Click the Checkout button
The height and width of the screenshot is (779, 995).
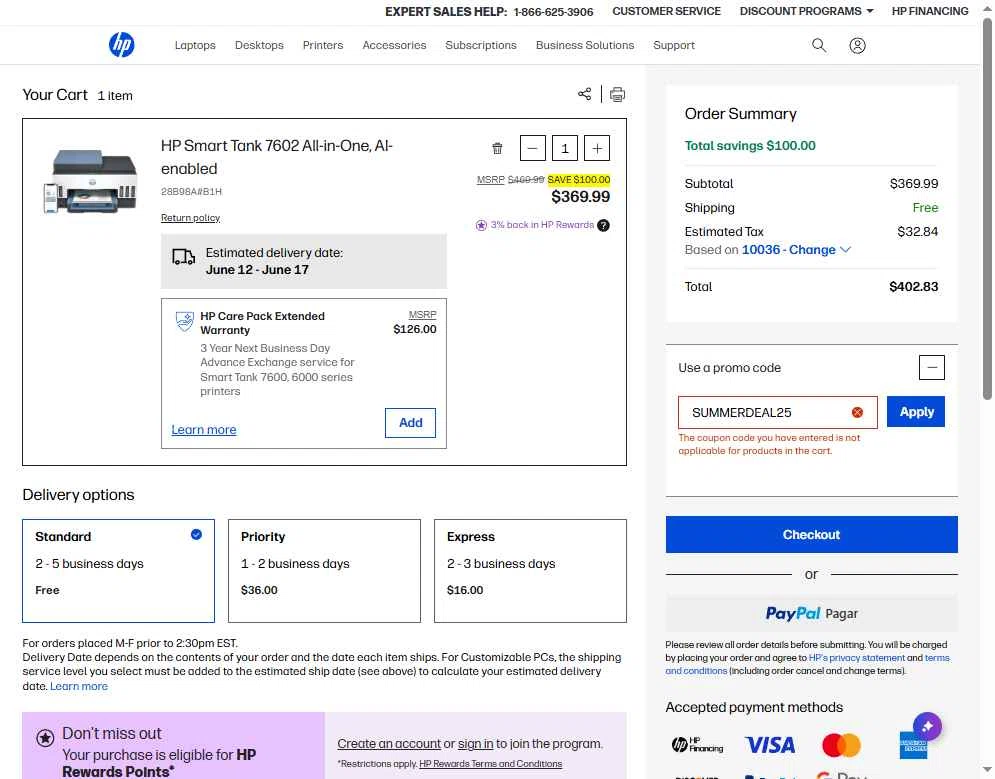click(x=812, y=535)
